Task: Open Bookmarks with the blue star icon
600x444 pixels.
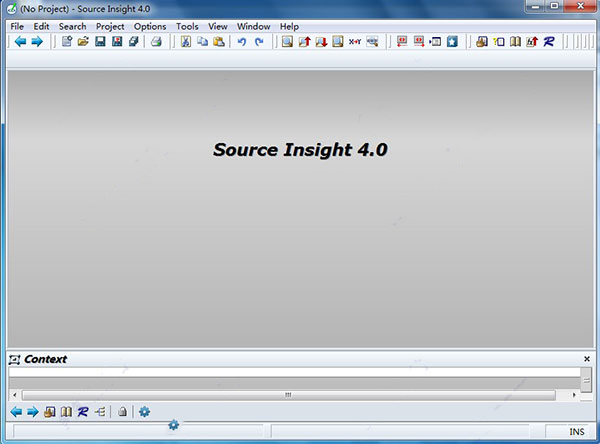Action: (452, 41)
